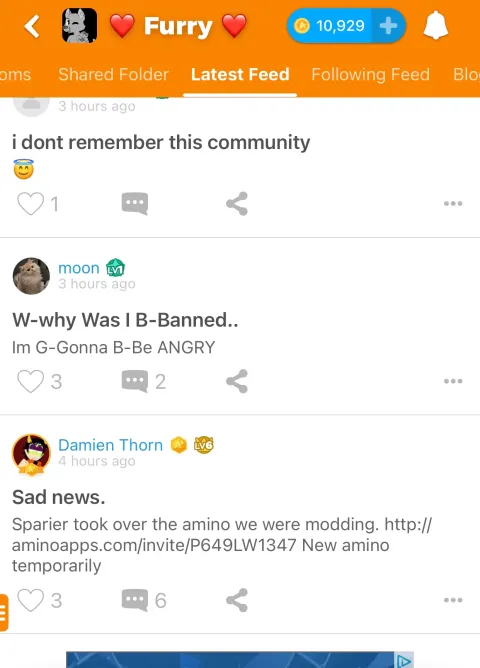This screenshot has width=480, height=668.
Task: Like the 'Sad news.' post
Action: click(x=31, y=600)
